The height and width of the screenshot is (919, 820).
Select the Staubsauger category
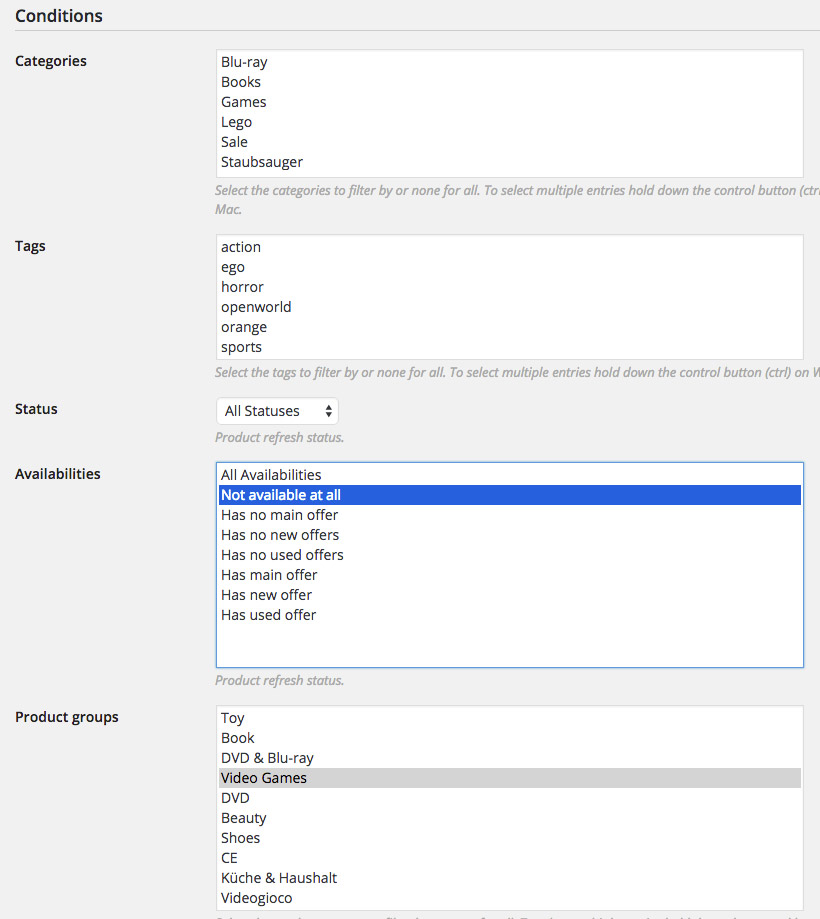pyautogui.click(x=261, y=161)
